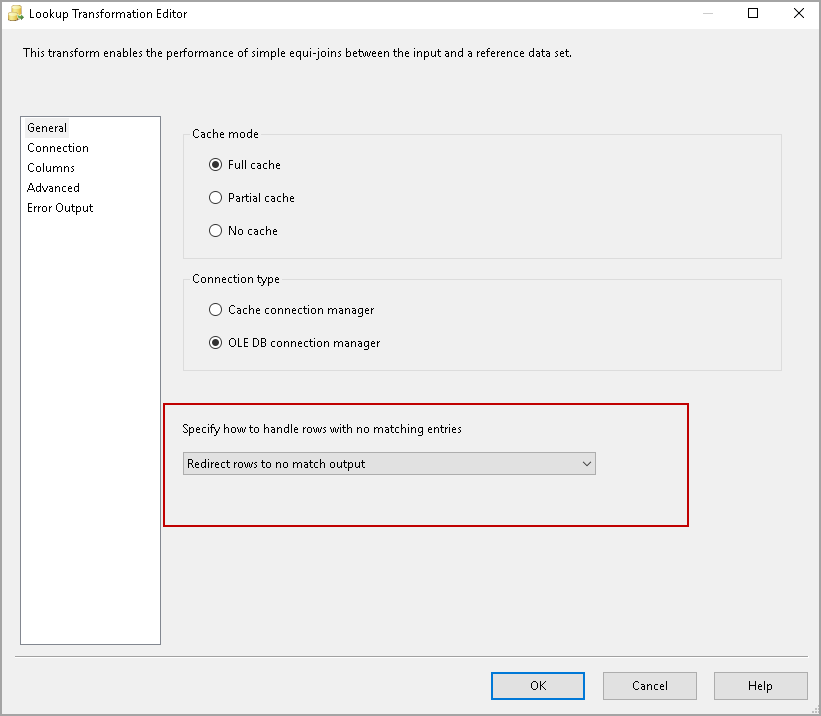Choose the Partial cache option
This screenshot has width=821, height=716.
[x=215, y=198]
